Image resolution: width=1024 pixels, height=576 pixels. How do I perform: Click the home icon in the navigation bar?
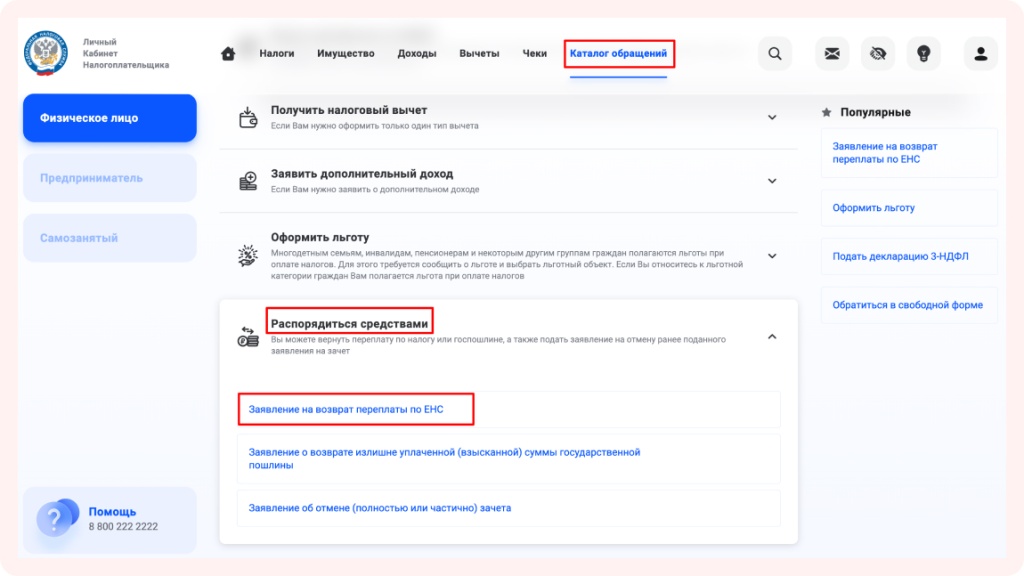[228, 54]
